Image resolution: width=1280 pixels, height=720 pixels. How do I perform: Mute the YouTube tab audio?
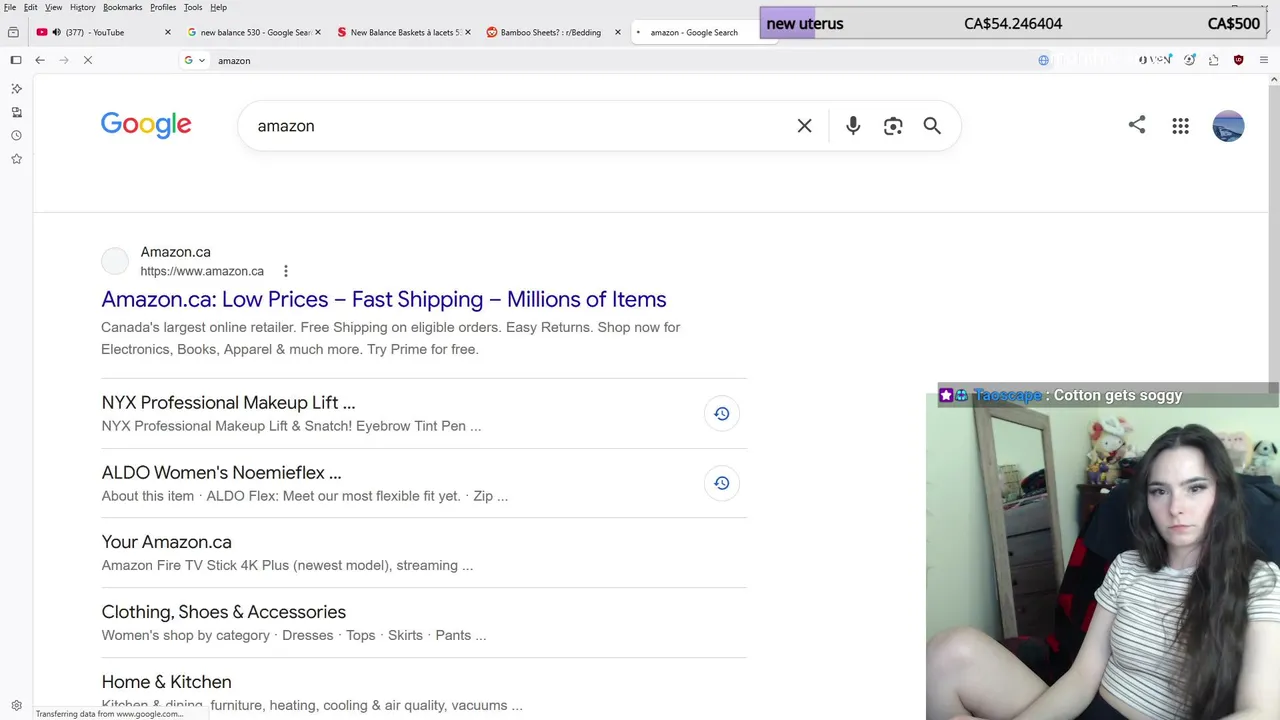(56, 32)
